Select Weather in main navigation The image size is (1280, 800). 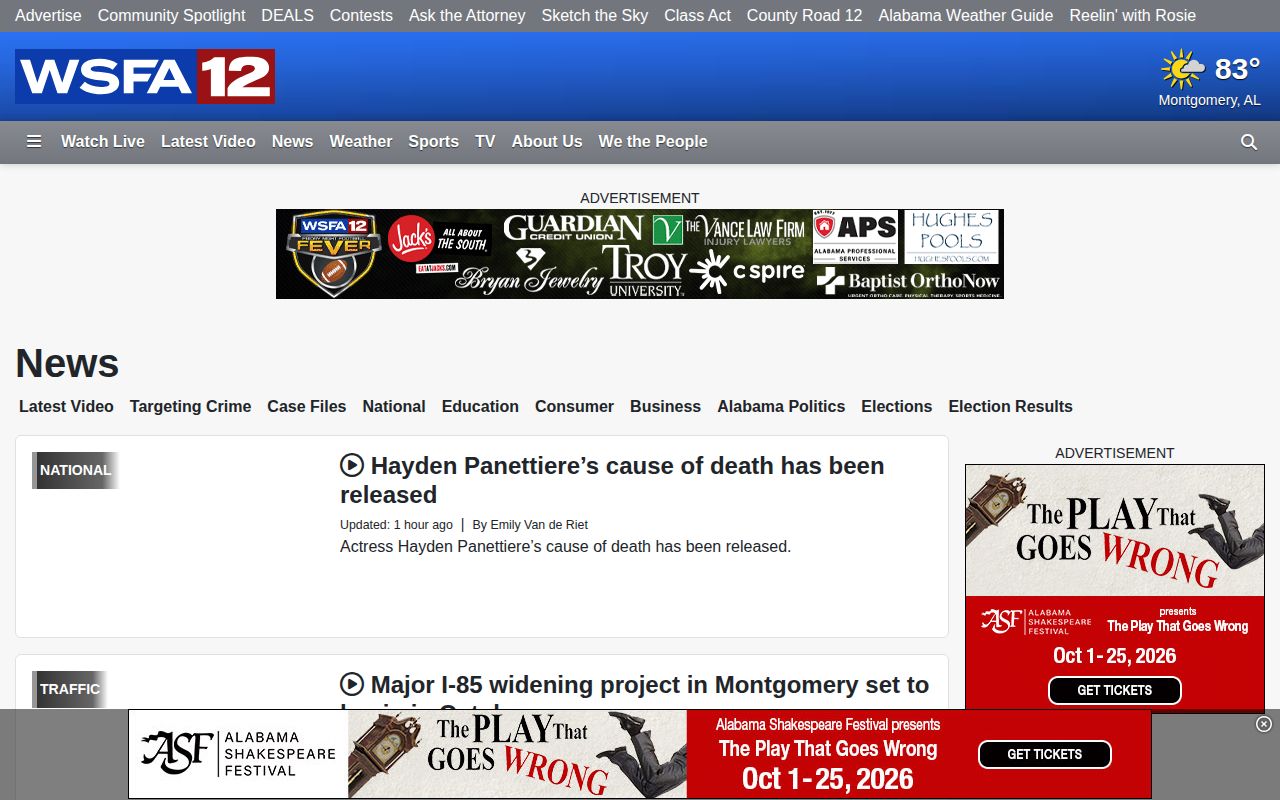pos(360,142)
